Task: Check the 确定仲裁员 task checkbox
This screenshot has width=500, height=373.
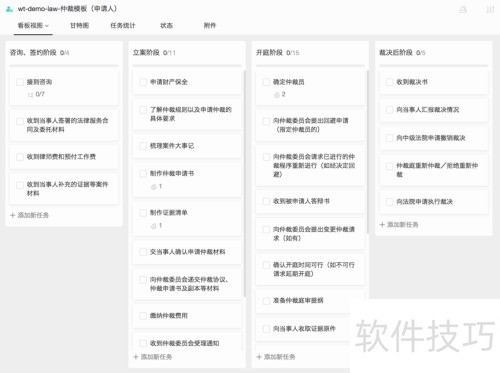Action: 266,82
